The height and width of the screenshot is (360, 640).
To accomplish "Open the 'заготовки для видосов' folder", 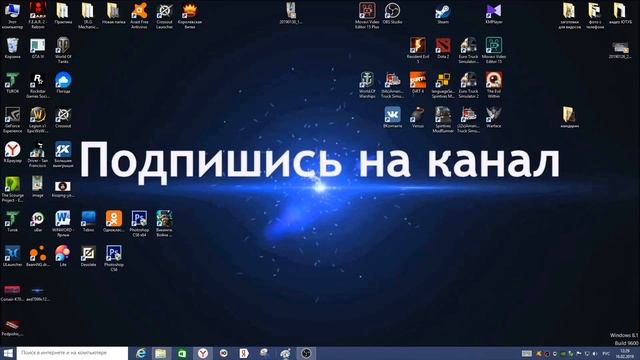I will click(569, 16).
